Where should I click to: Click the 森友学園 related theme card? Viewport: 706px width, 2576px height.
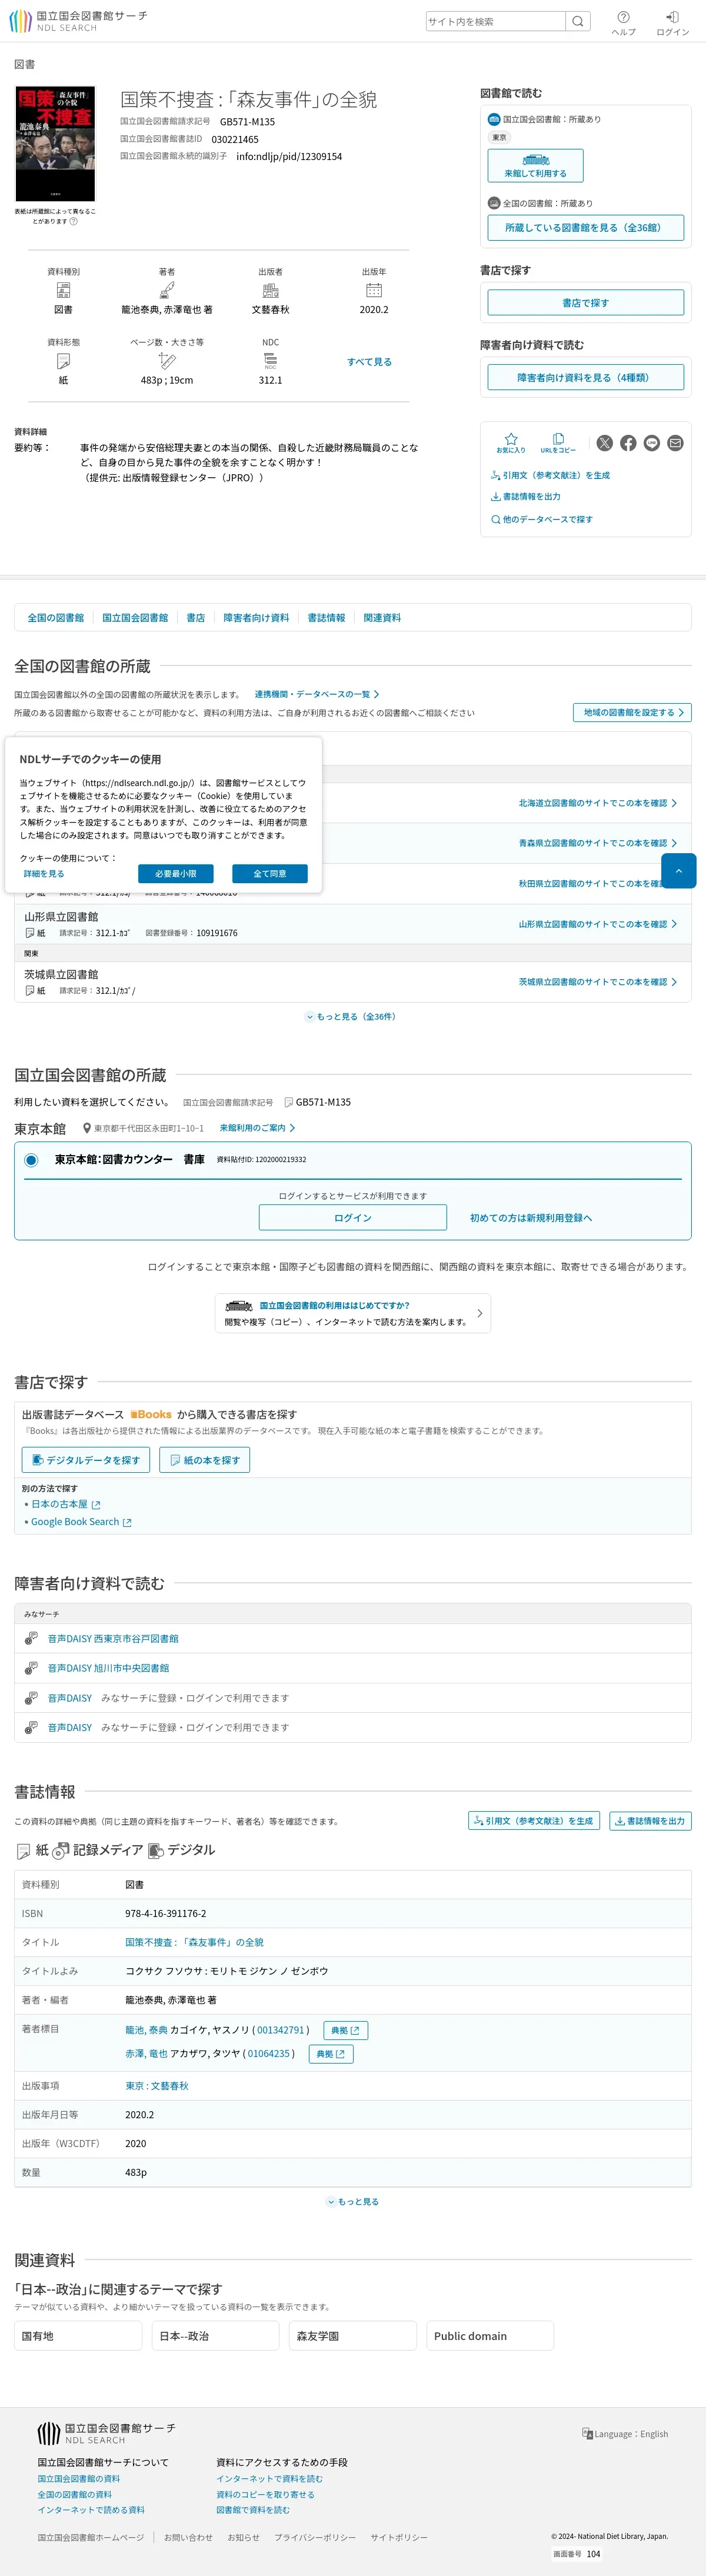353,2336
